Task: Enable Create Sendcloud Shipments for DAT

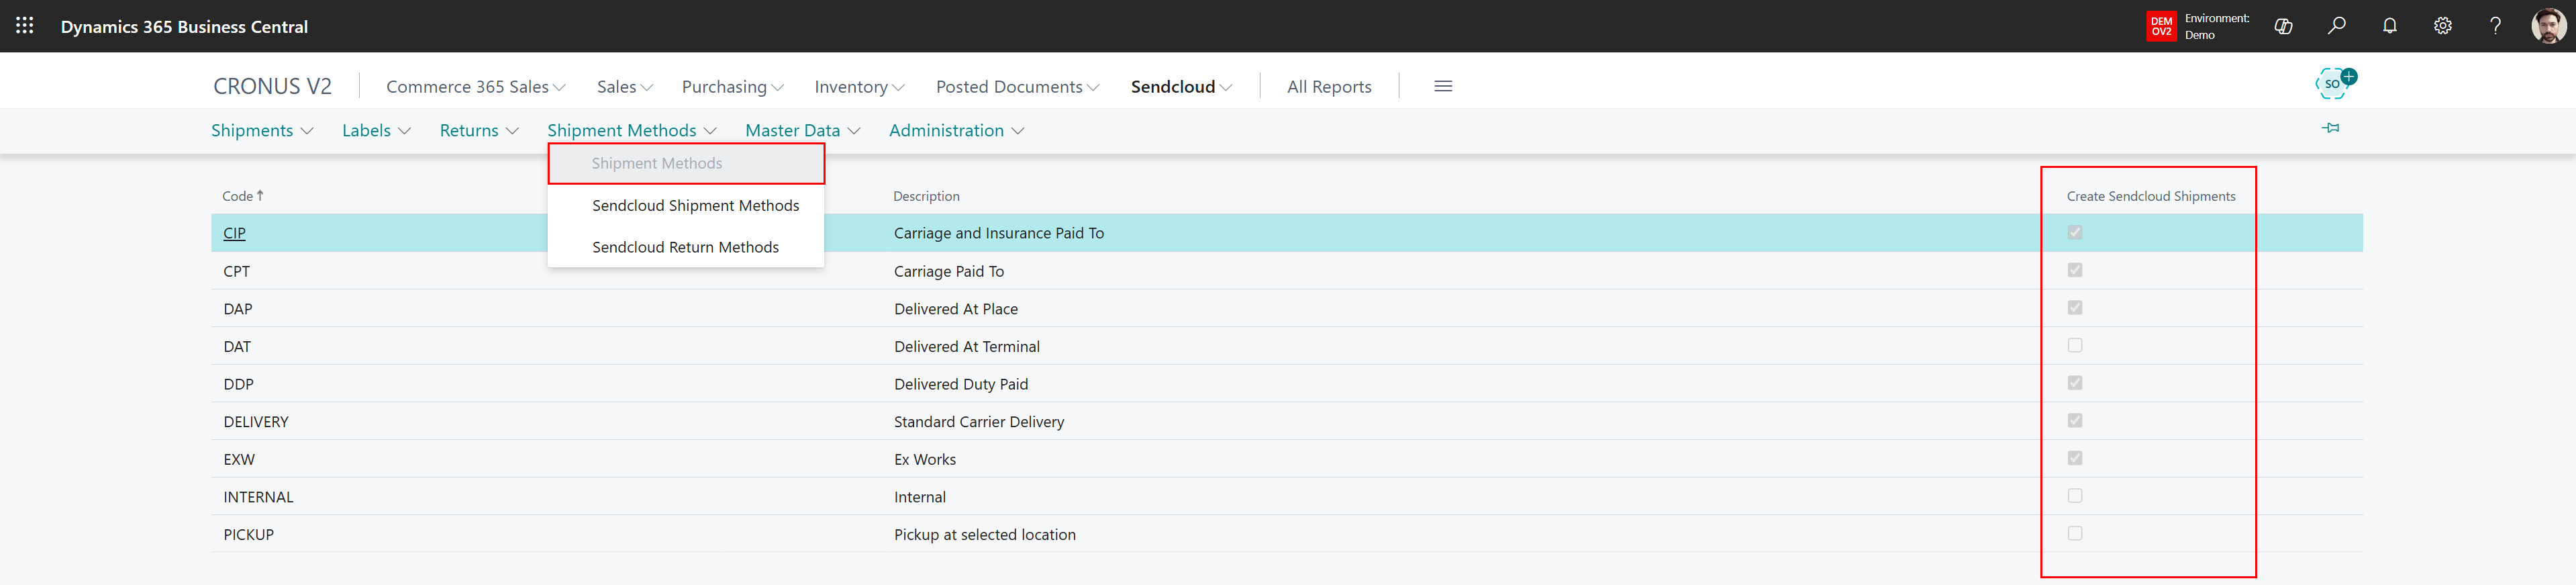Action: coord(2075,346)
